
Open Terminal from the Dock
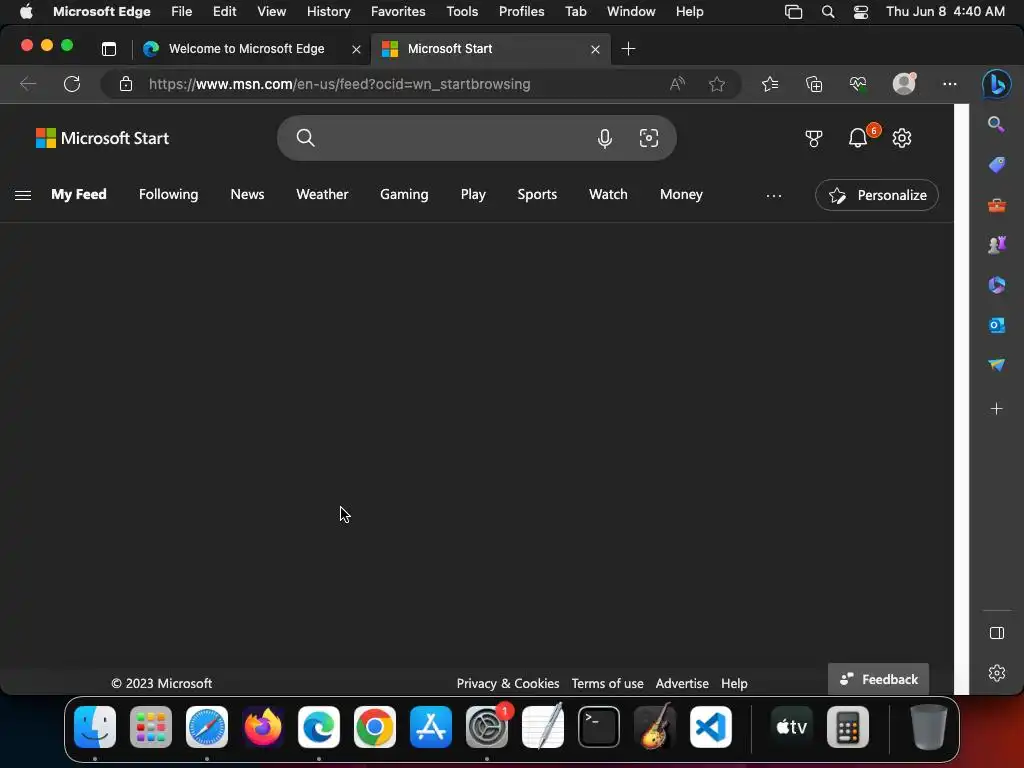pyautogui.click(x=599, y=727)
